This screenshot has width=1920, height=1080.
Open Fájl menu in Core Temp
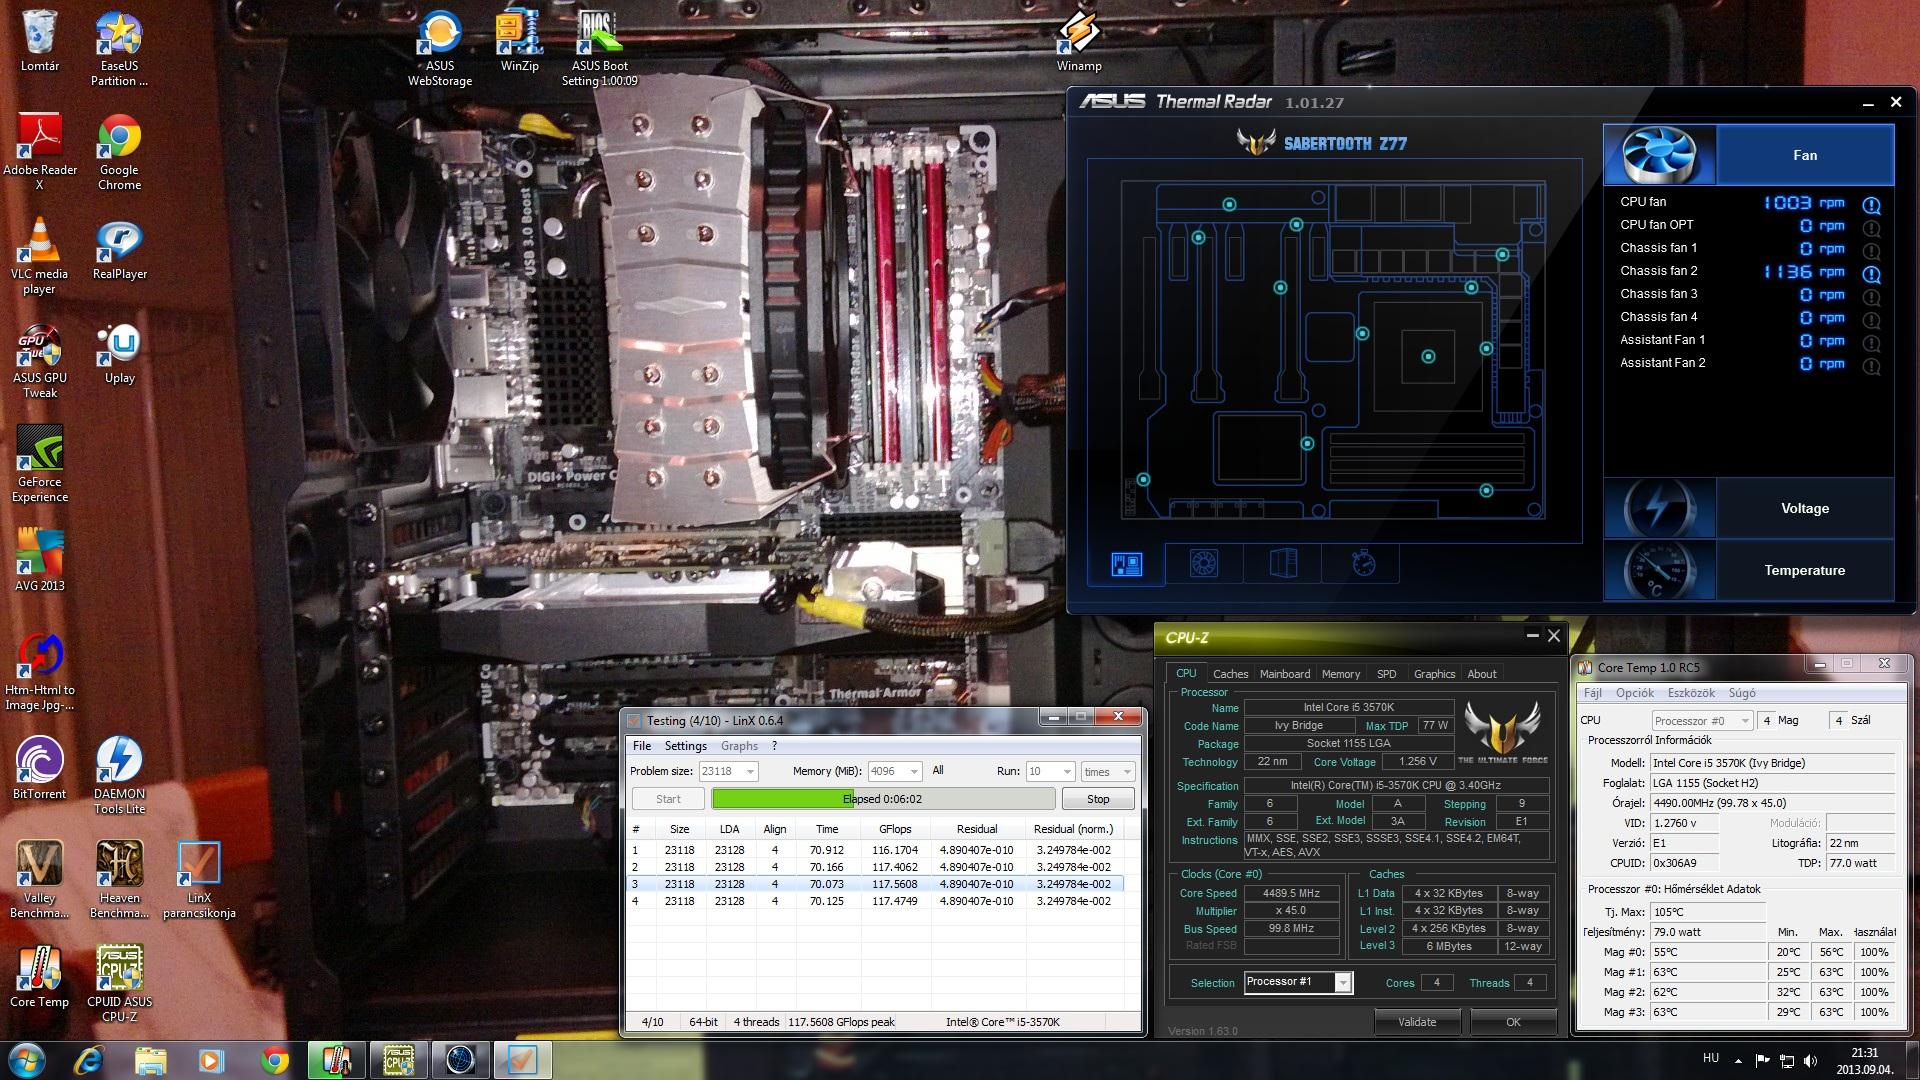pyautogui.click(x=1593, y=693)
